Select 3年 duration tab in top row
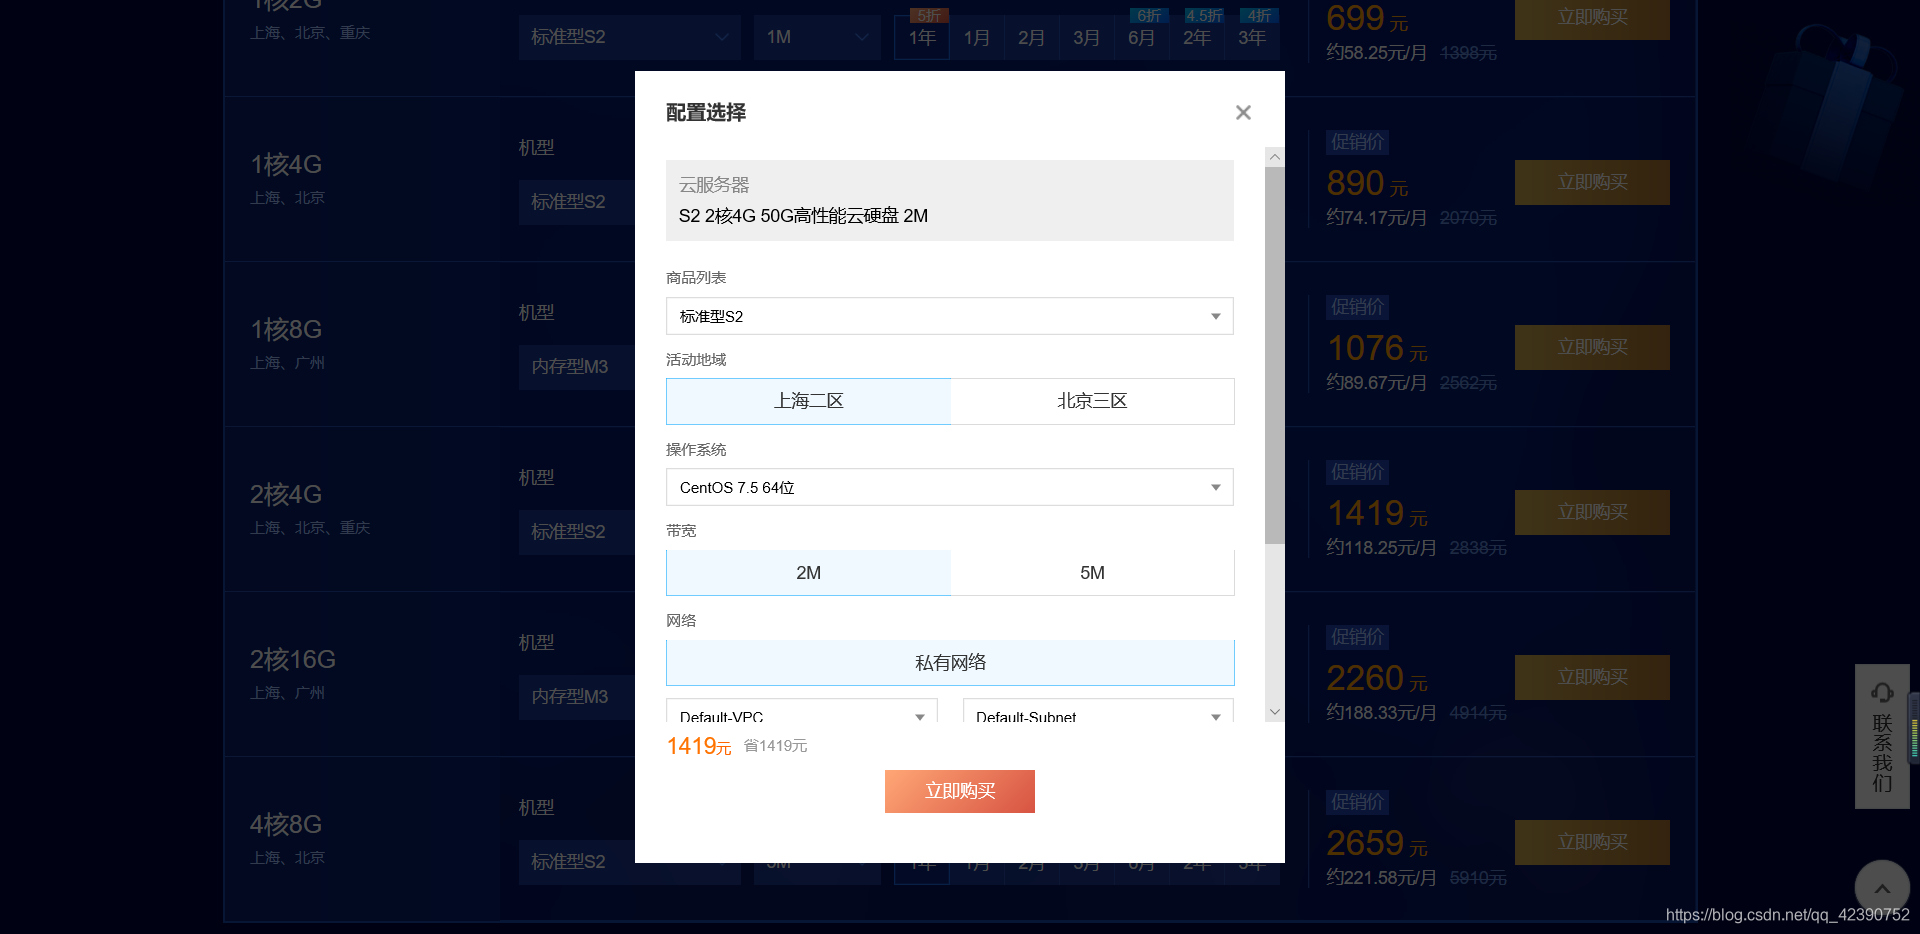Image resolution: width=1920 pixels, height=934 pixels. (1252, 37)
